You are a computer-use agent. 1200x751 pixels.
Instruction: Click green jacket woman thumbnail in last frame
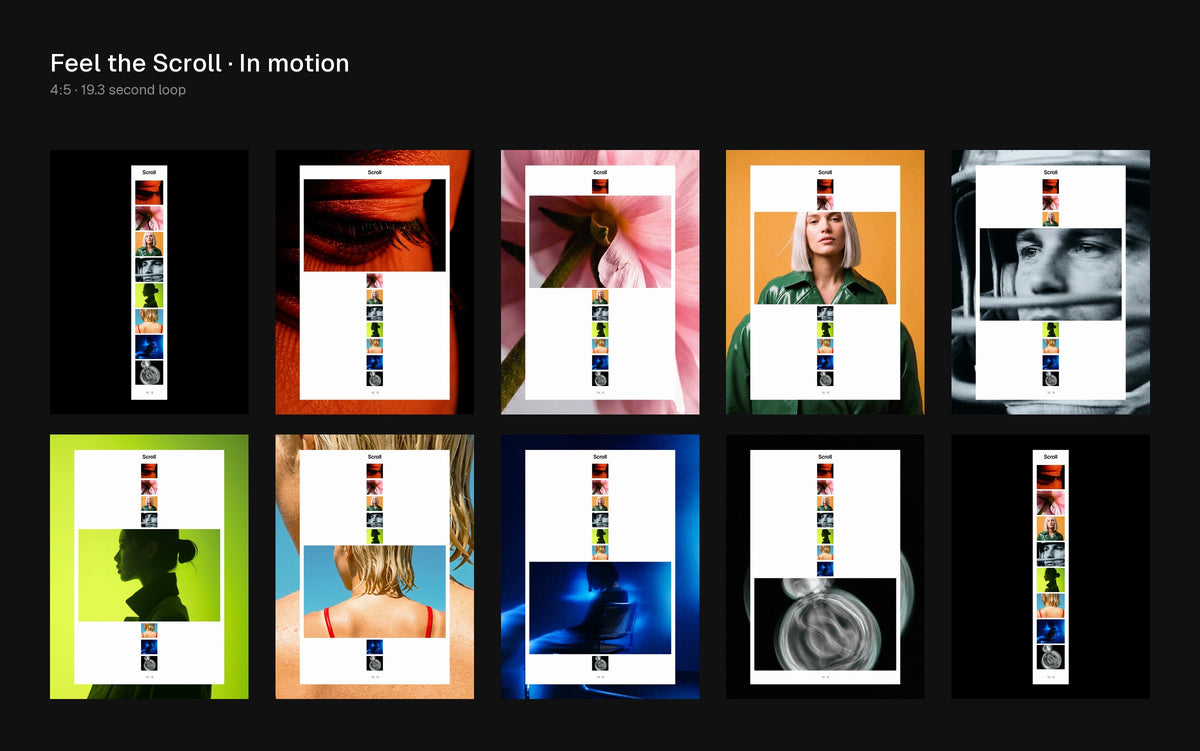coord(1051,528)
